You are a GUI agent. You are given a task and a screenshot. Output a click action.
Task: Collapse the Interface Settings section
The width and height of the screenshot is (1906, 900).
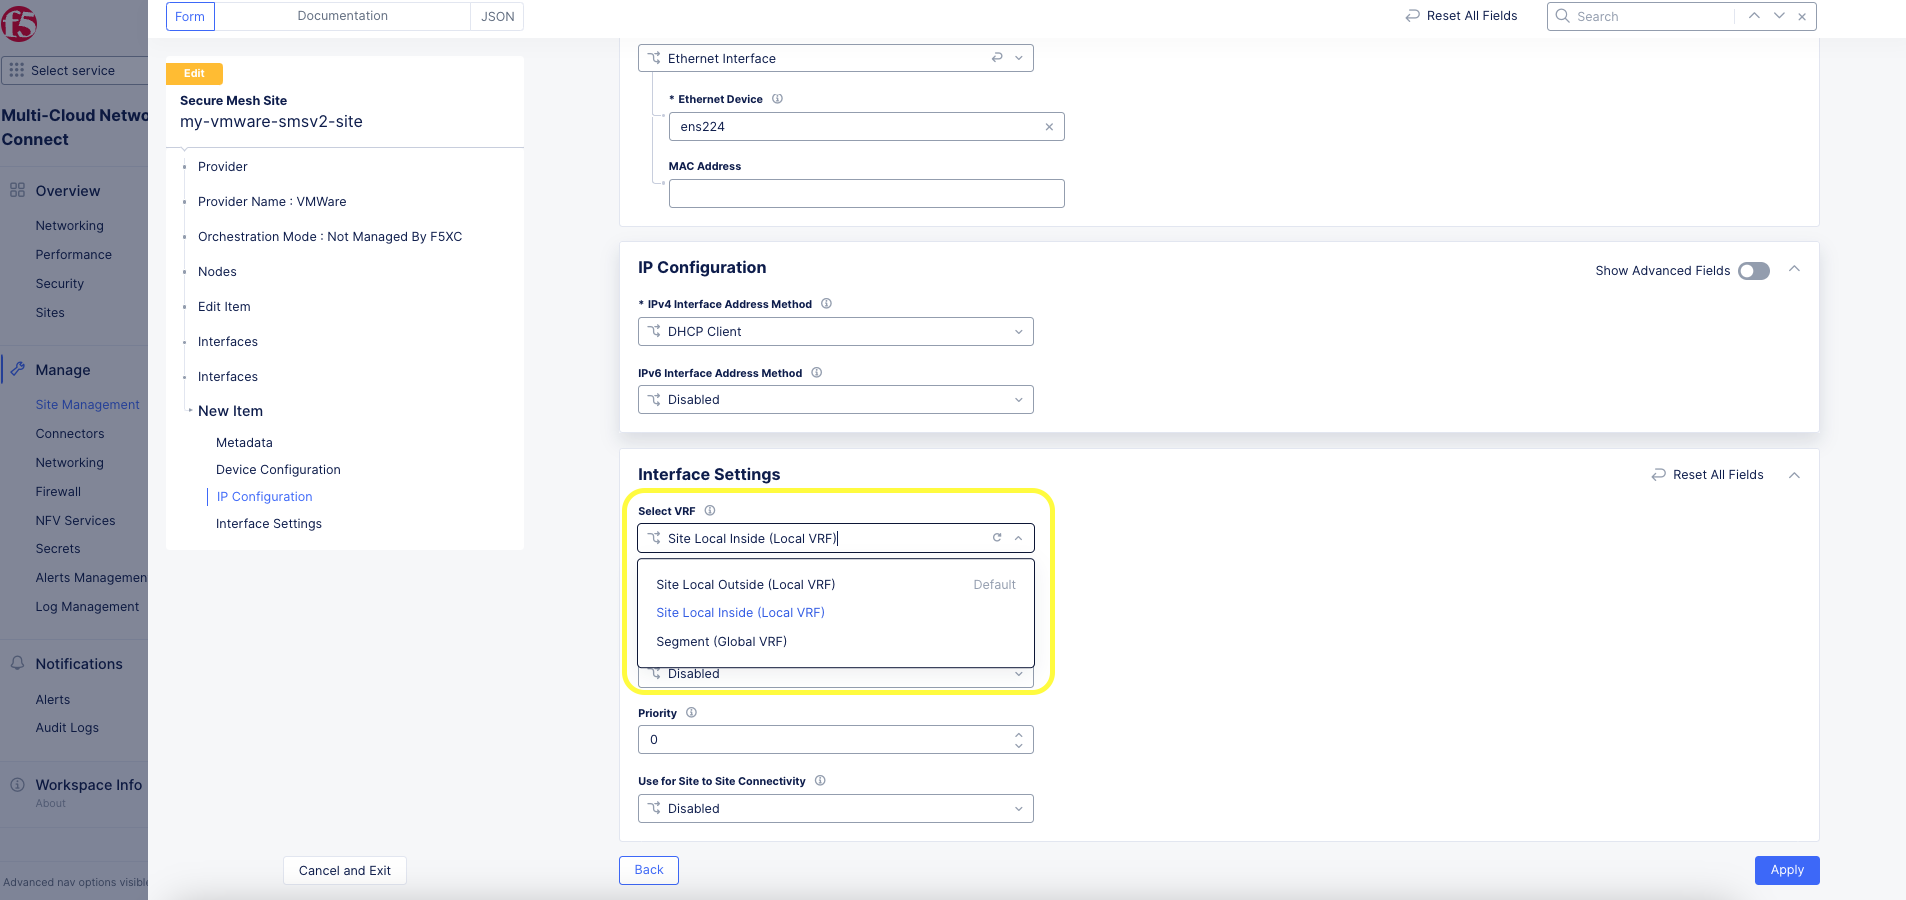(1794, 475)
